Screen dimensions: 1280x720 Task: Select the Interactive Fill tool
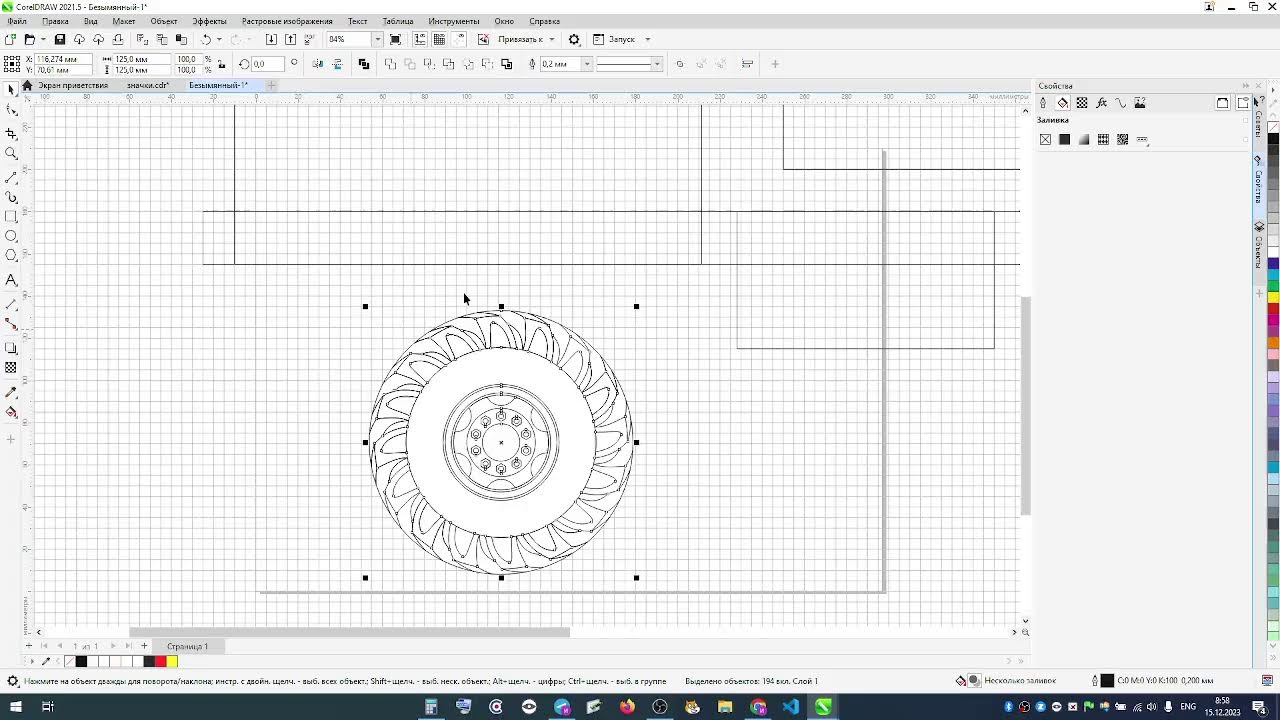tap(11, 412)
